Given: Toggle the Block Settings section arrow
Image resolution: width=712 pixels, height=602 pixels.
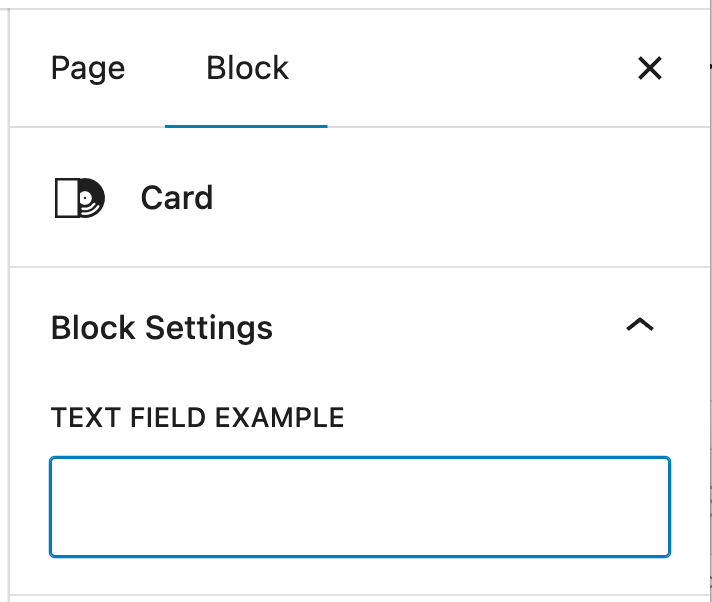Looking at the screenshot, I should click(639, 325).
